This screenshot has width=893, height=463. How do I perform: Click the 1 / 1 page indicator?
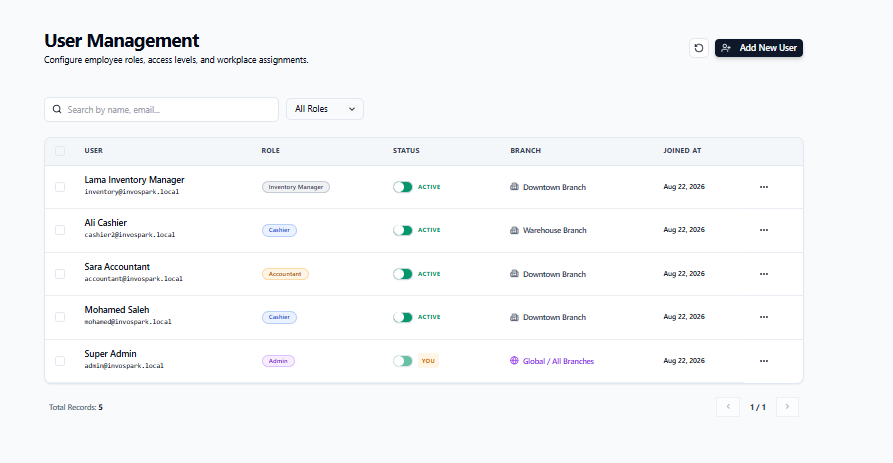tap(758, 407)
